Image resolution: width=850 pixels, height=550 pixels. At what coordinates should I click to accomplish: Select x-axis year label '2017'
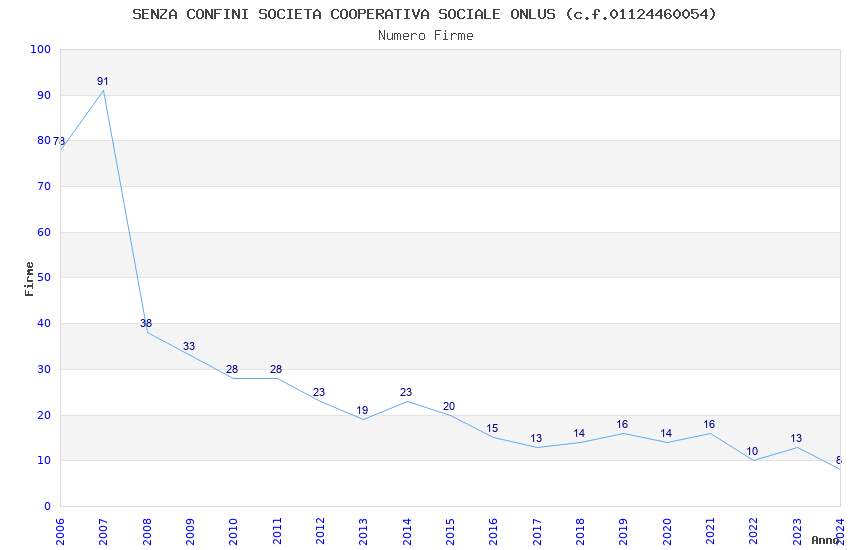[537, 531]
